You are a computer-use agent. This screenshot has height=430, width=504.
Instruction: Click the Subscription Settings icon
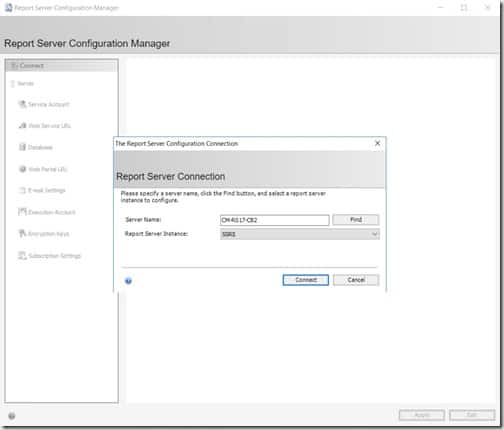tap(22, 256)
